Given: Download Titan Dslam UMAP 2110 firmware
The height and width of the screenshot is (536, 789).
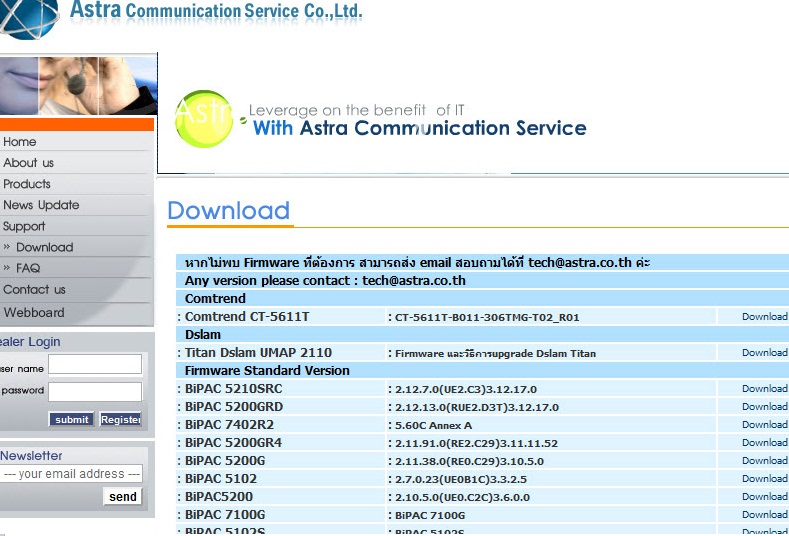Looking at the screenshot, I should 764,353.
